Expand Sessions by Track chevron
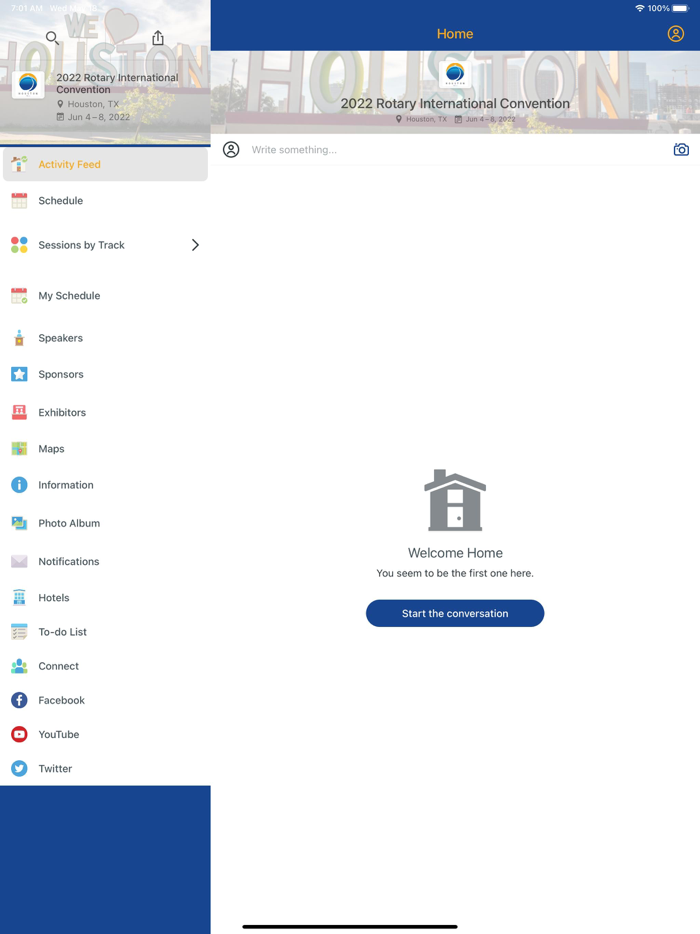 click(x=195, y=245)
